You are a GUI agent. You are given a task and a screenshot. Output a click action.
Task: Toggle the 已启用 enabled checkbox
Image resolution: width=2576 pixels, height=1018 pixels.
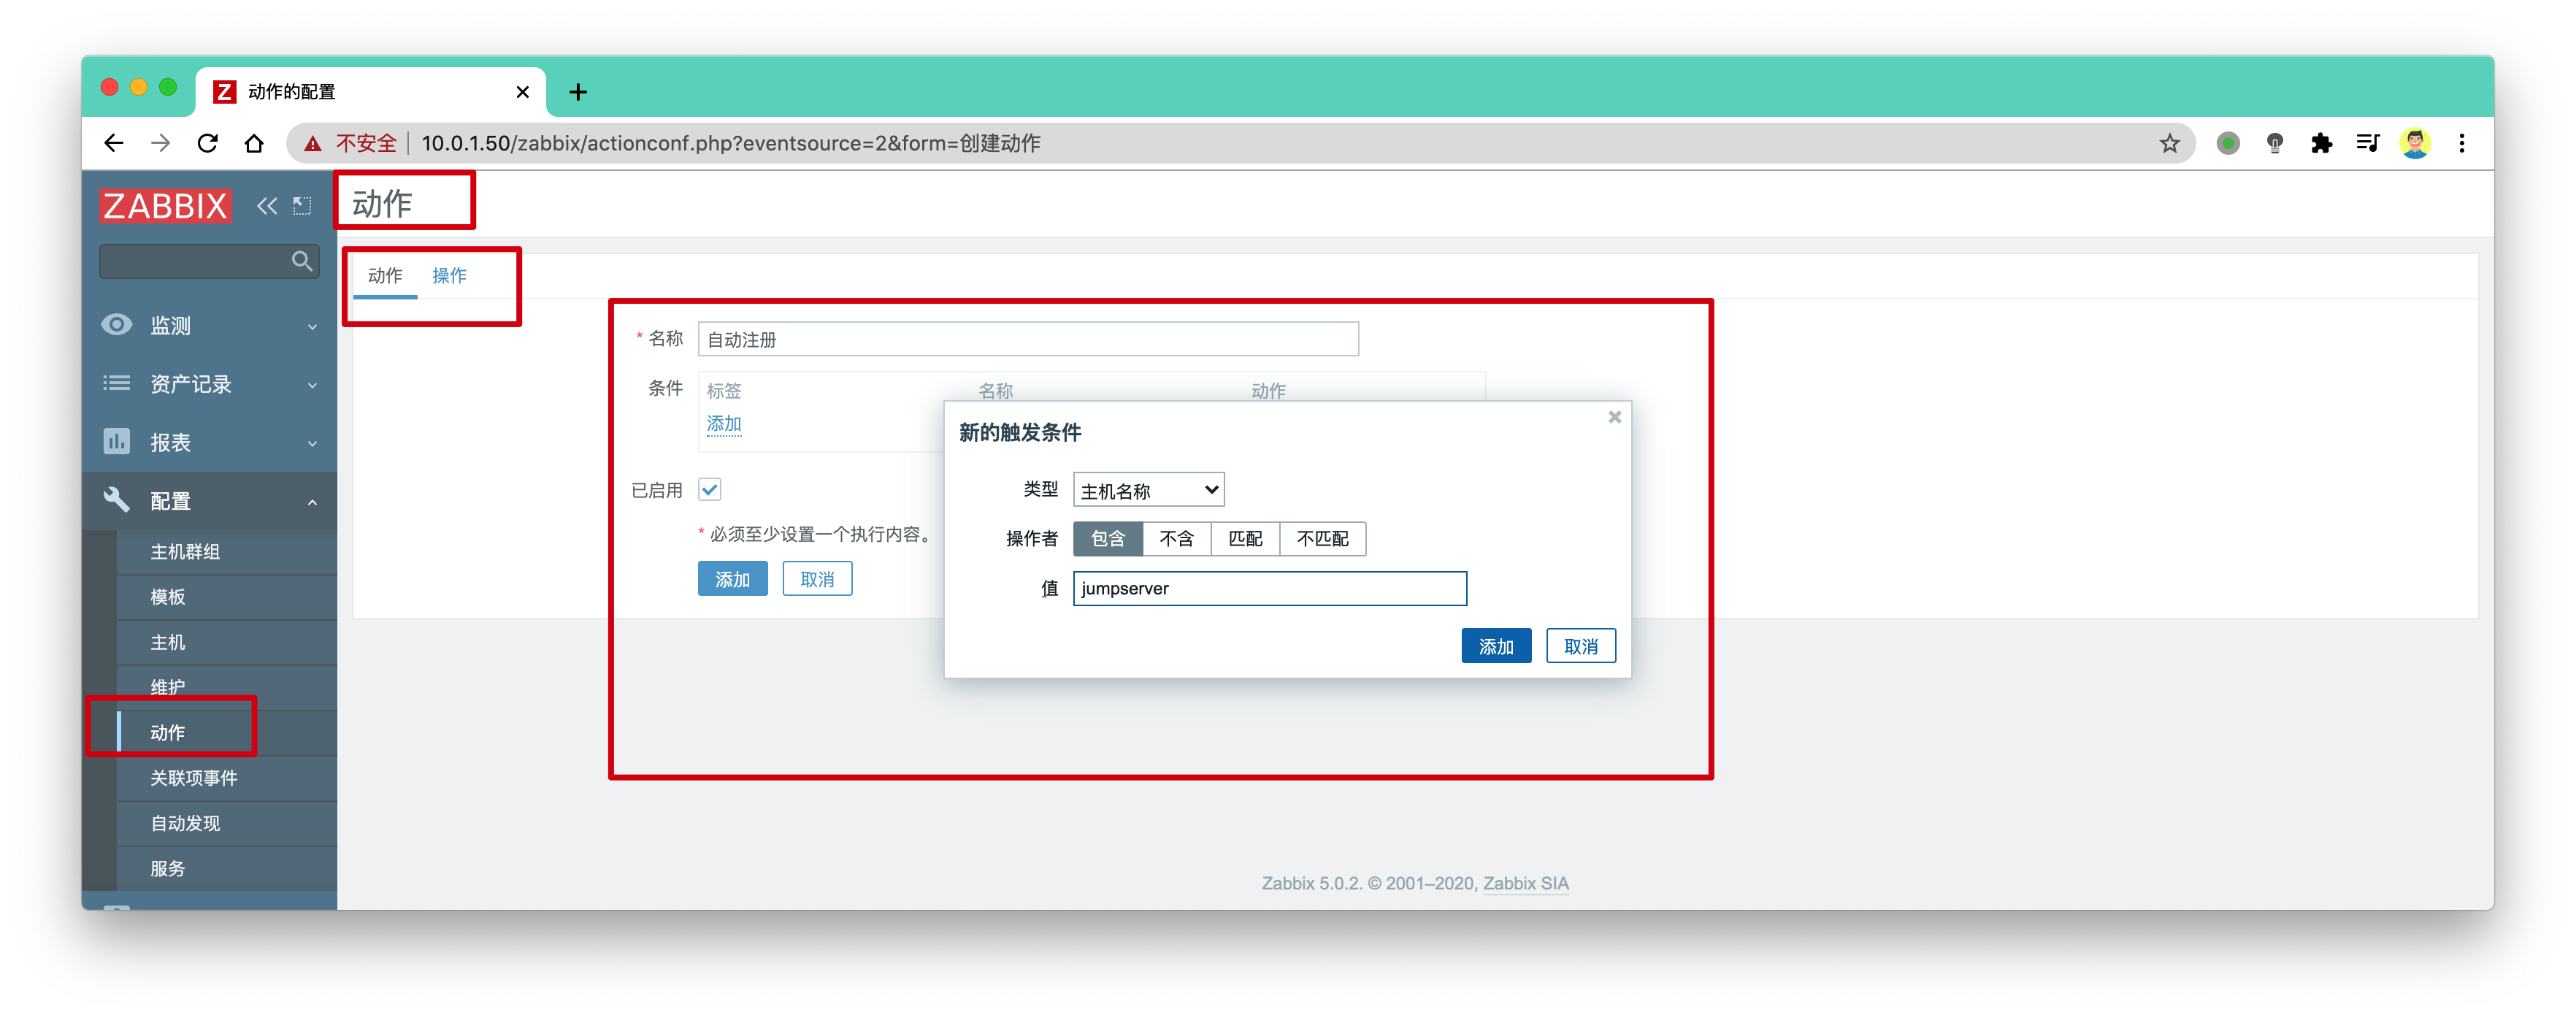tap(709, 489)
